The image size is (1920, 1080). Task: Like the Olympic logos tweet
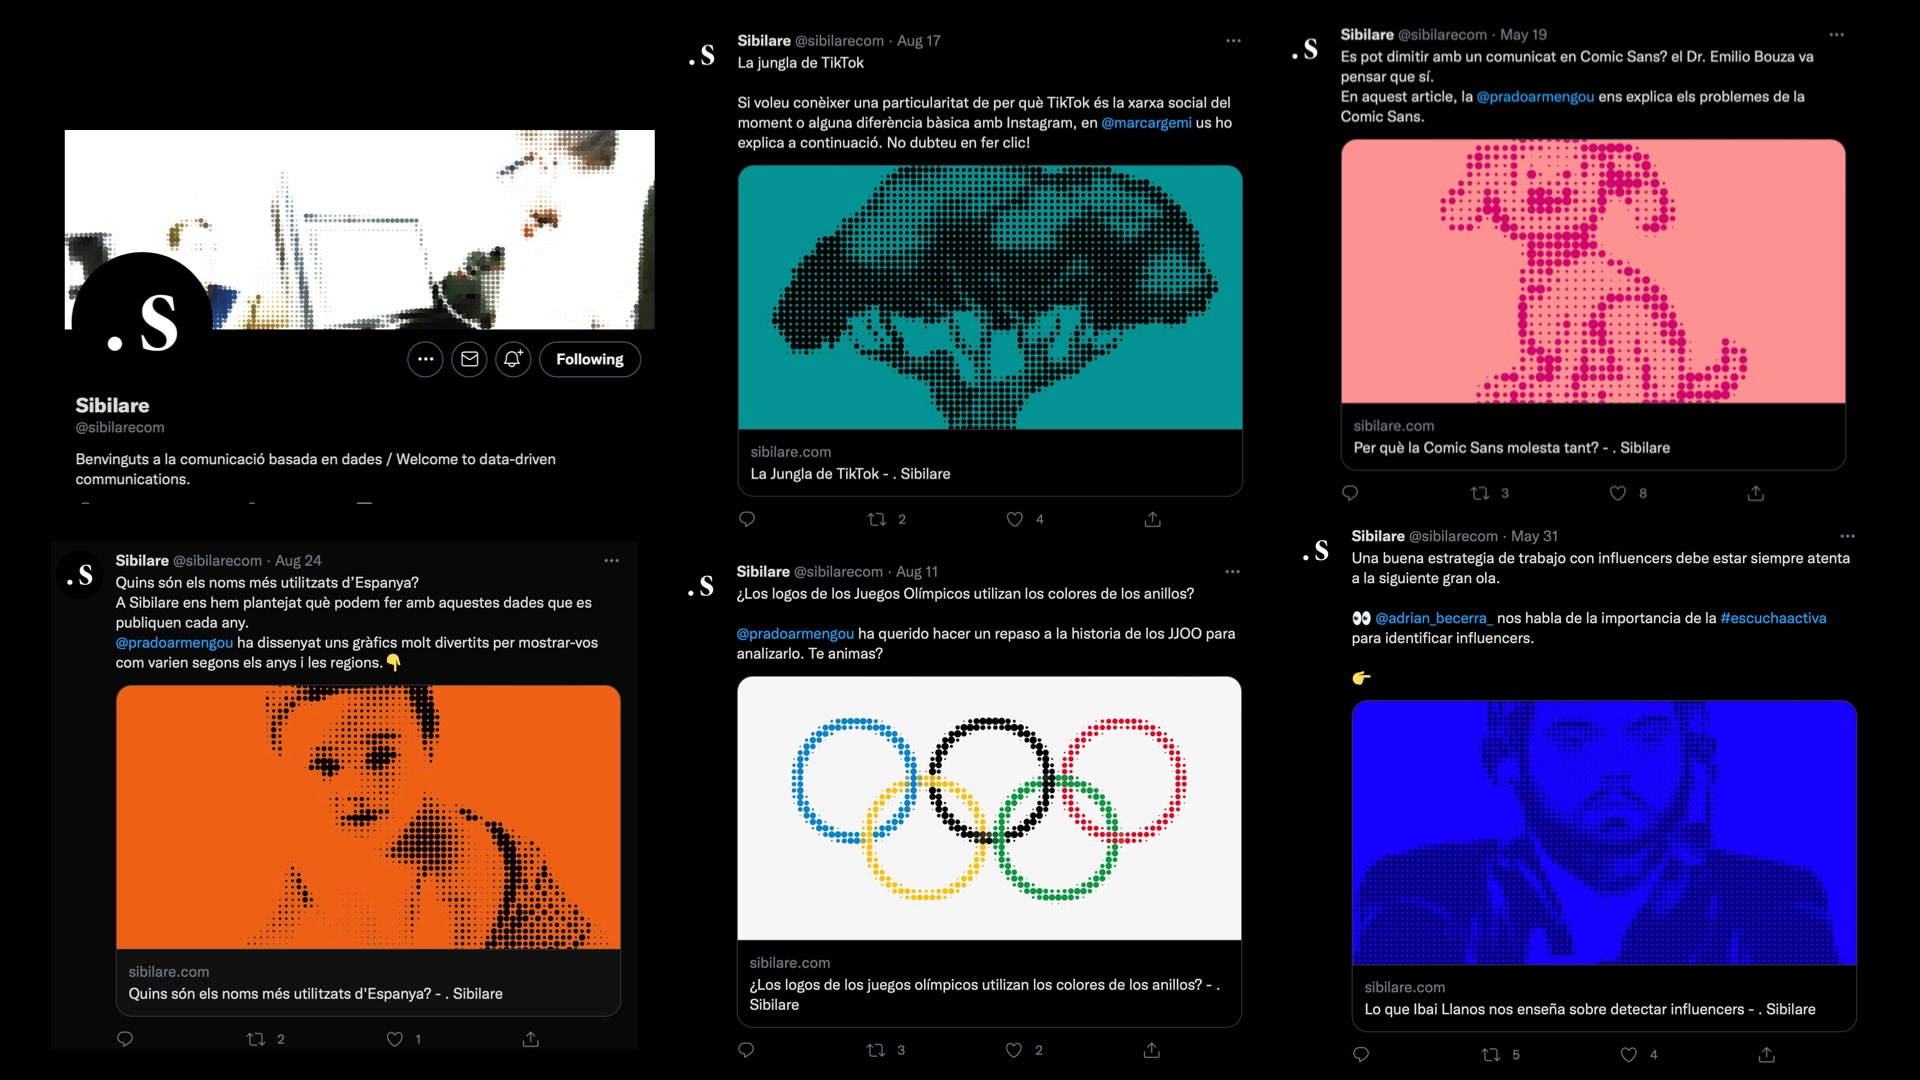1014,1050
